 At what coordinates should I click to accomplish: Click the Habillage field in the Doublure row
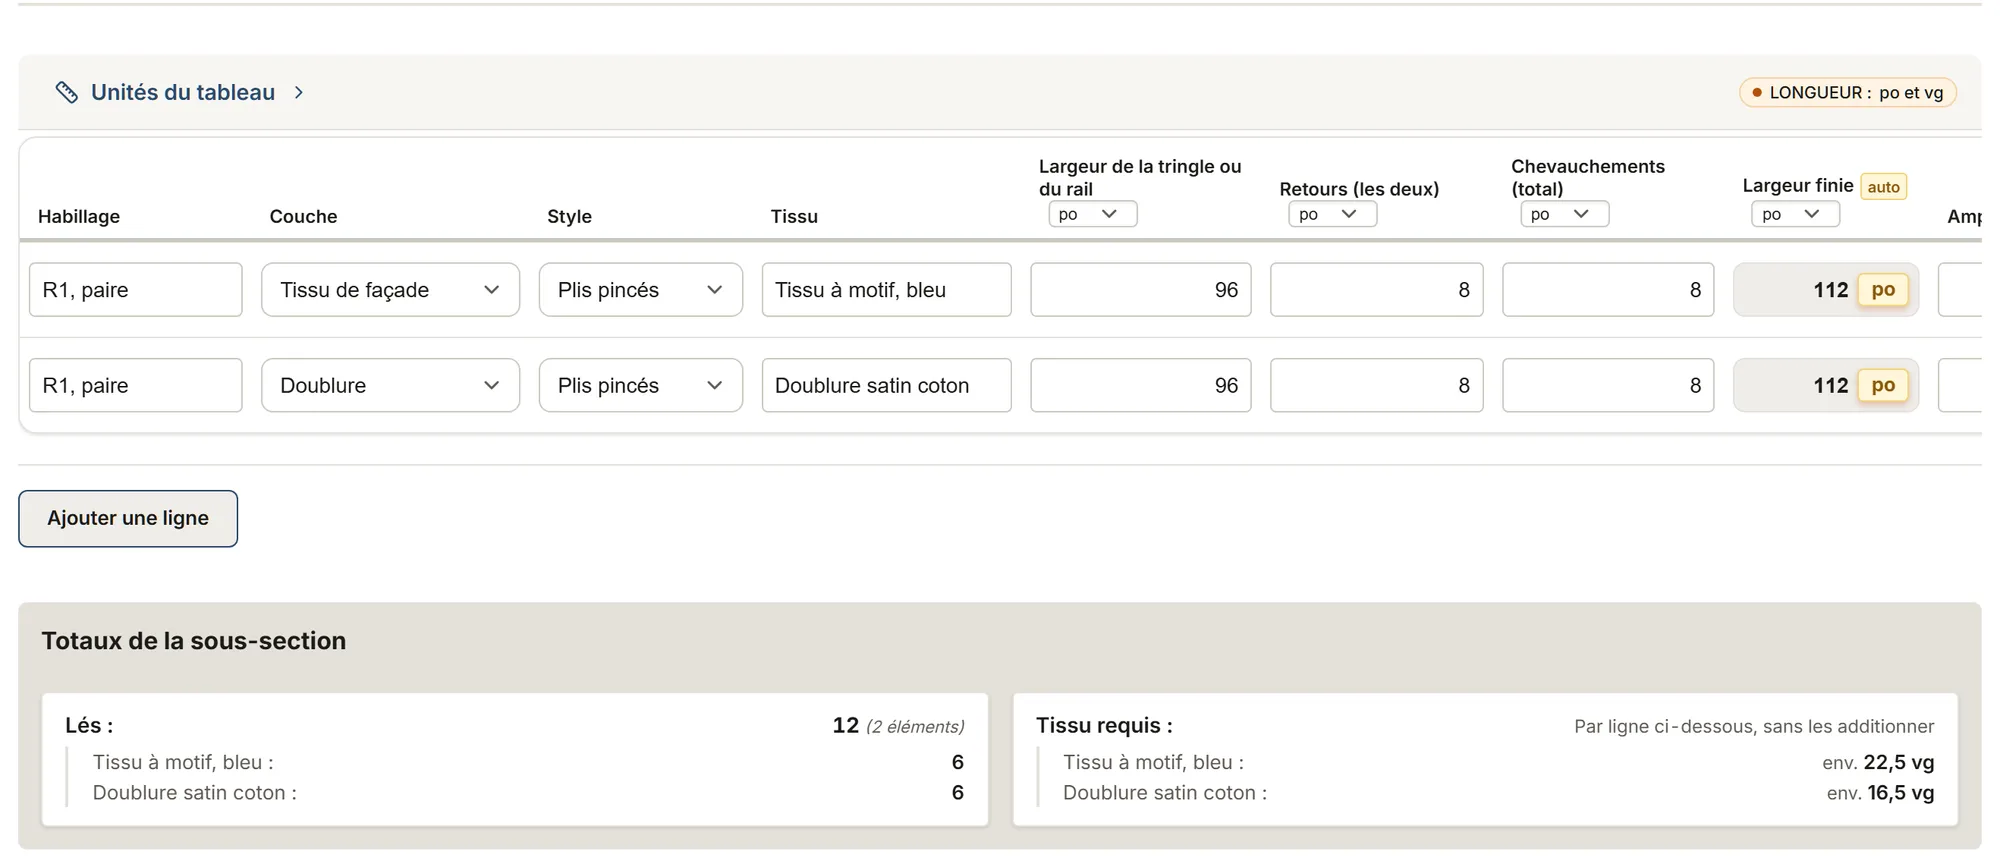click(x=136, y=385)
